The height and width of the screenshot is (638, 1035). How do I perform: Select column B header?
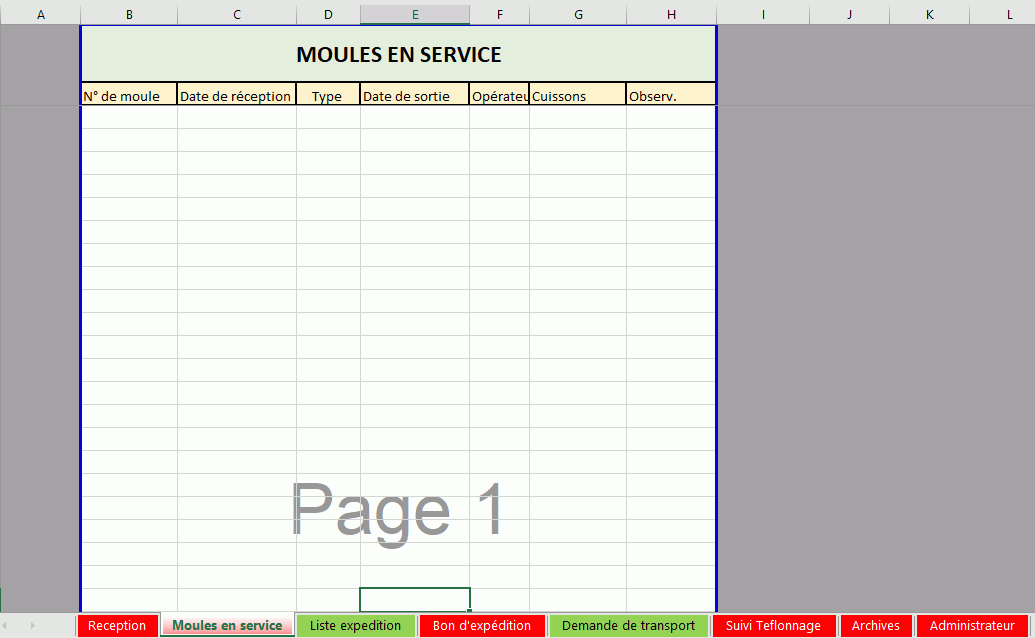point(129,15)
